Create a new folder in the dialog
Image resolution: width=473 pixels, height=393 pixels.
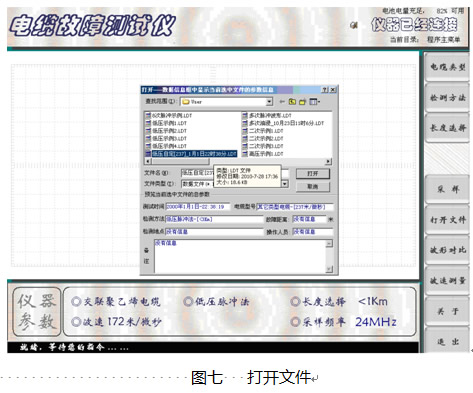click(x=302, y=101)
